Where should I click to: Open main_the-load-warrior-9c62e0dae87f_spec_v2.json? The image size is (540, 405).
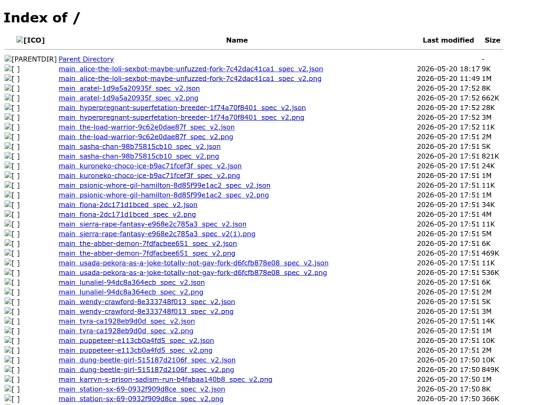(146, 127)
